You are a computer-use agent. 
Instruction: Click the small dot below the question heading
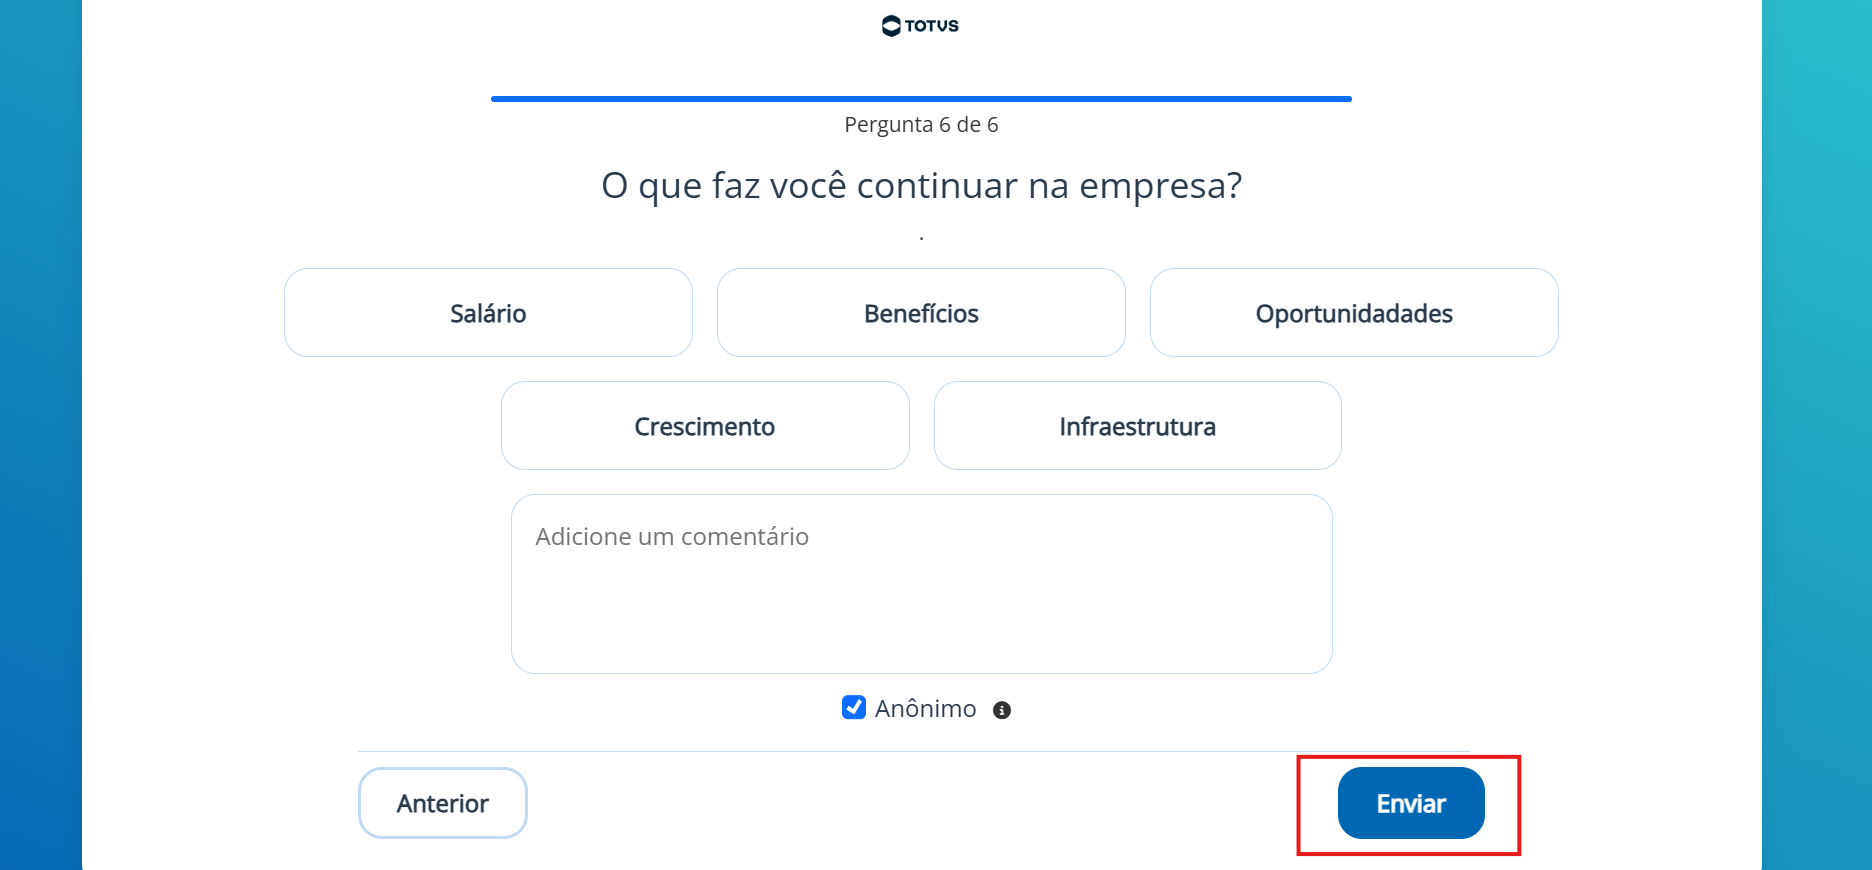tap(921, 239)
